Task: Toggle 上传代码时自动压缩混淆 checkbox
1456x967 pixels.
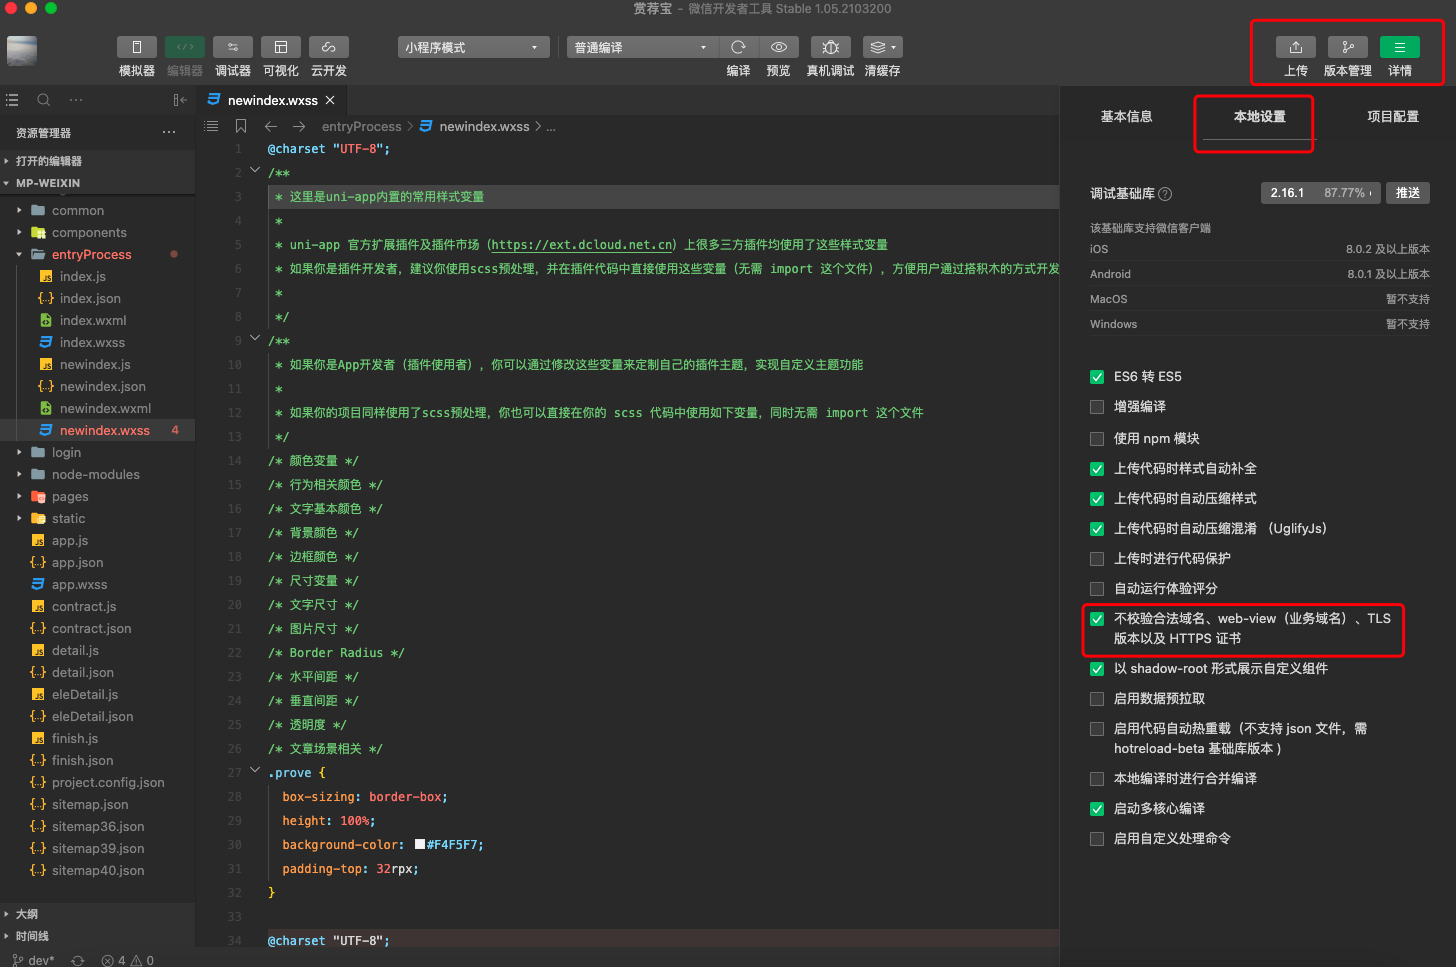Action: click(1097, 529)
